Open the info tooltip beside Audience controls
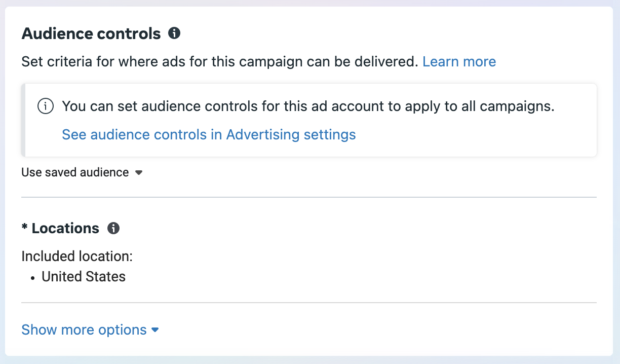This screenshot has height=364, width=620. (174, 33)
